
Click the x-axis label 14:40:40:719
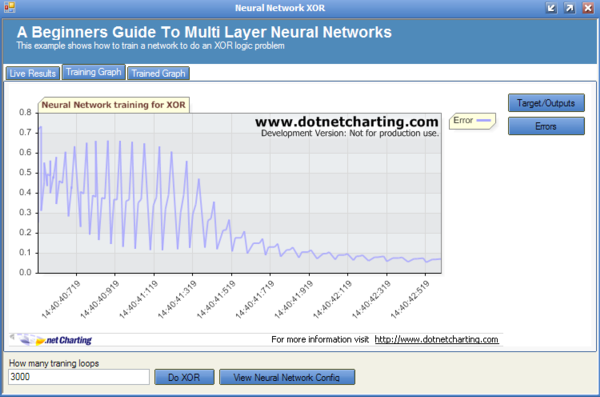click(61, 299)
